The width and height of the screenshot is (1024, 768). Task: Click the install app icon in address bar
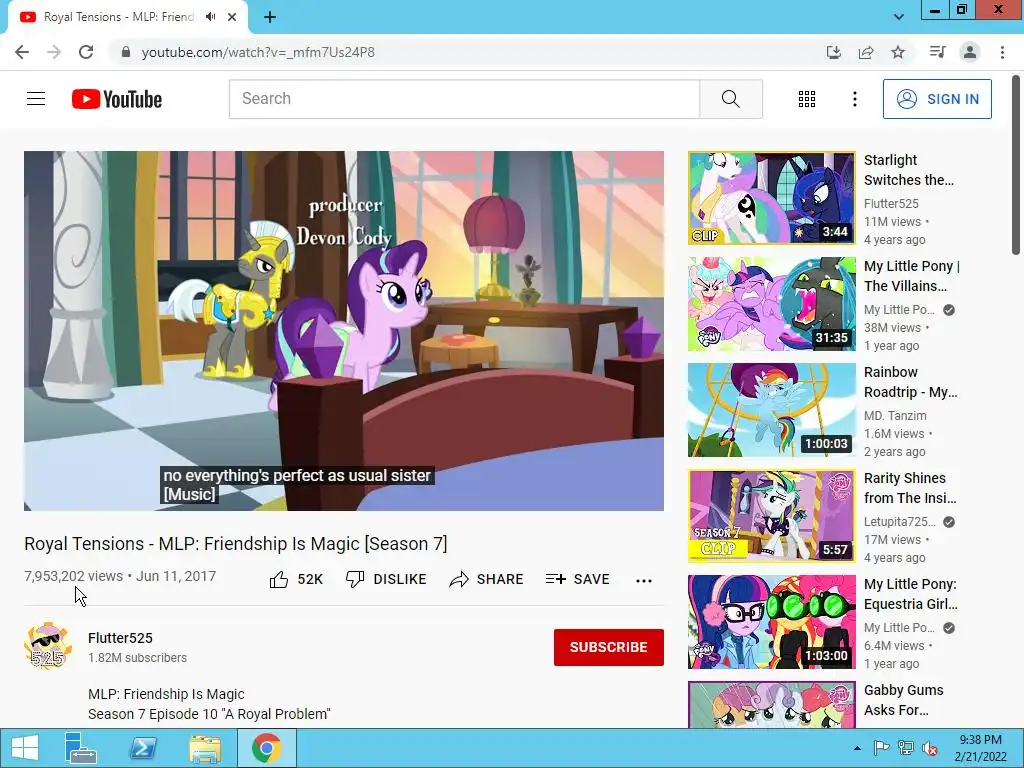click(833, 52)
